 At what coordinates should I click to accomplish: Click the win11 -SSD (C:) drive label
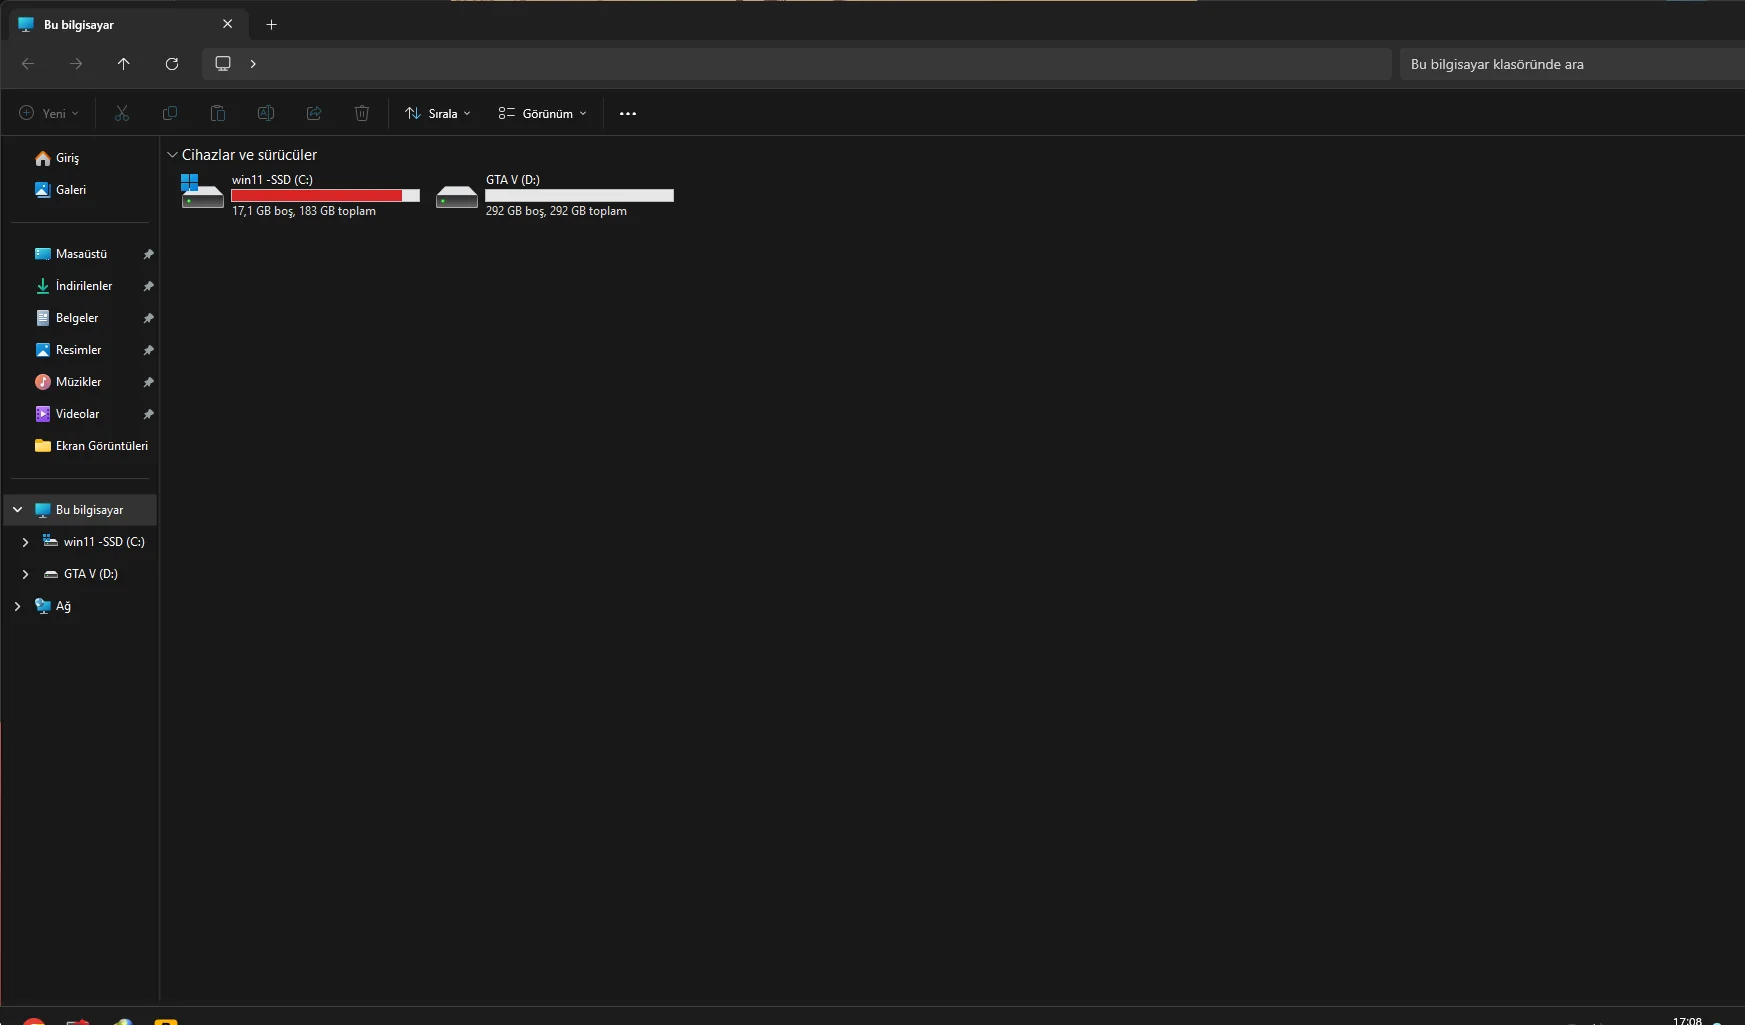[x=272, y=180]
